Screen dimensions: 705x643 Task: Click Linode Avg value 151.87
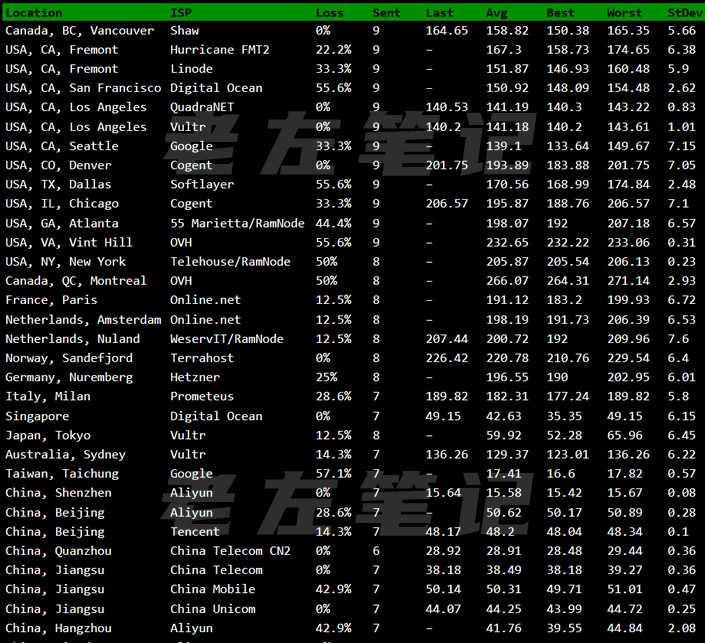tap(507, 69)
